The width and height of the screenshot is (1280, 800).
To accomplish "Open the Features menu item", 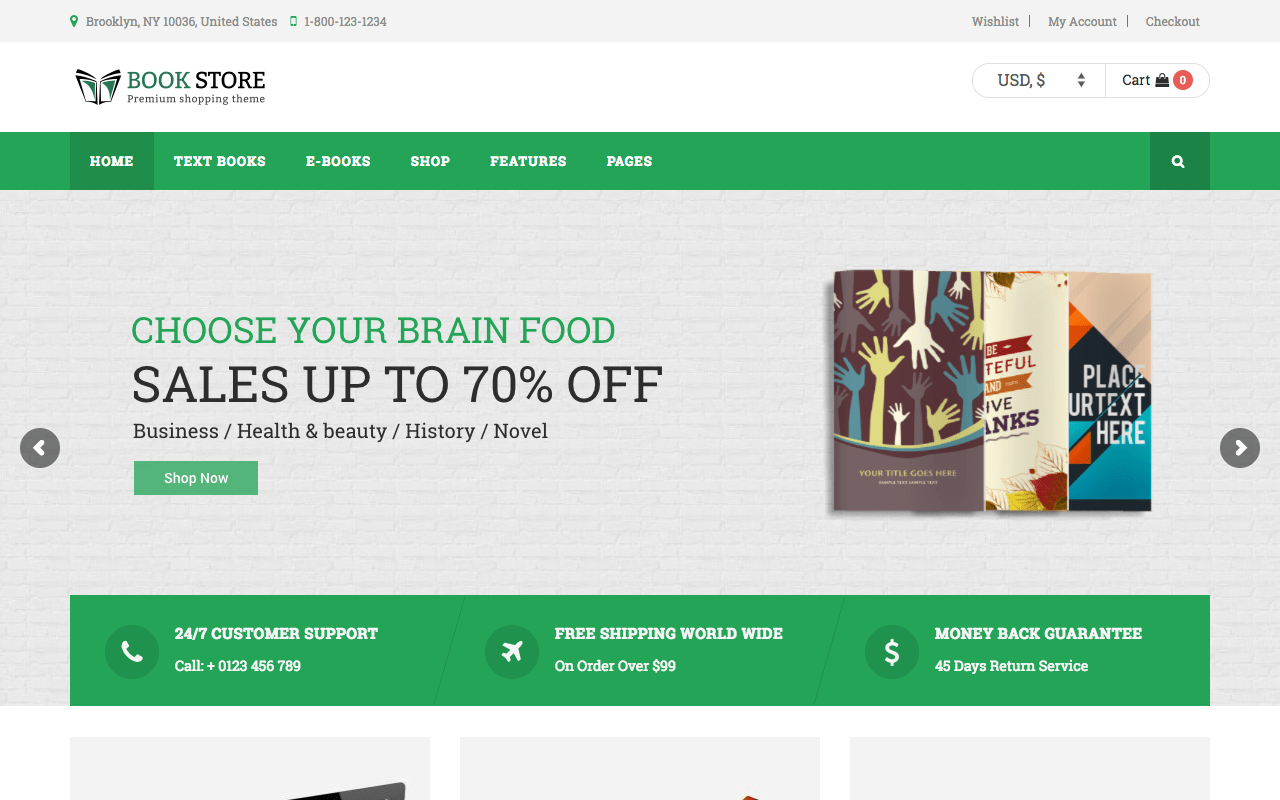I will click(528, 161).
